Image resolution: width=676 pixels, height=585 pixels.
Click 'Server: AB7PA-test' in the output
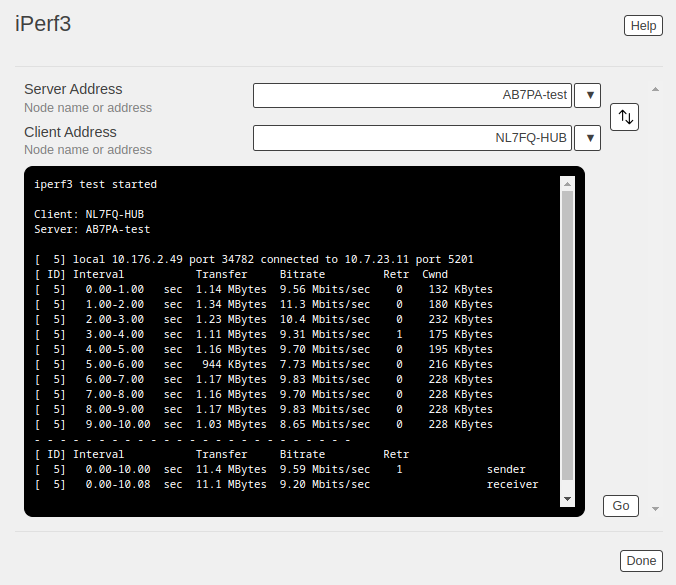92,229
